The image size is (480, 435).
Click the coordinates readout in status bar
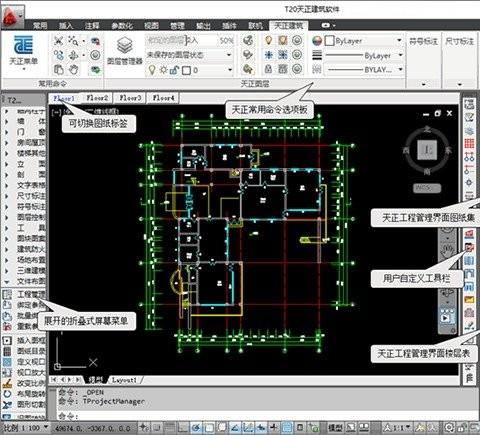pyautogui.click(x=93, y=427)
